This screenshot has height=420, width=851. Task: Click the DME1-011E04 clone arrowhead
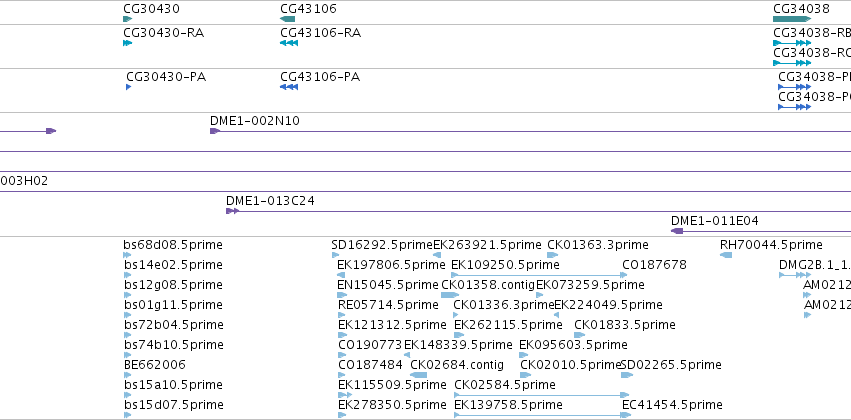click(677, 231)
